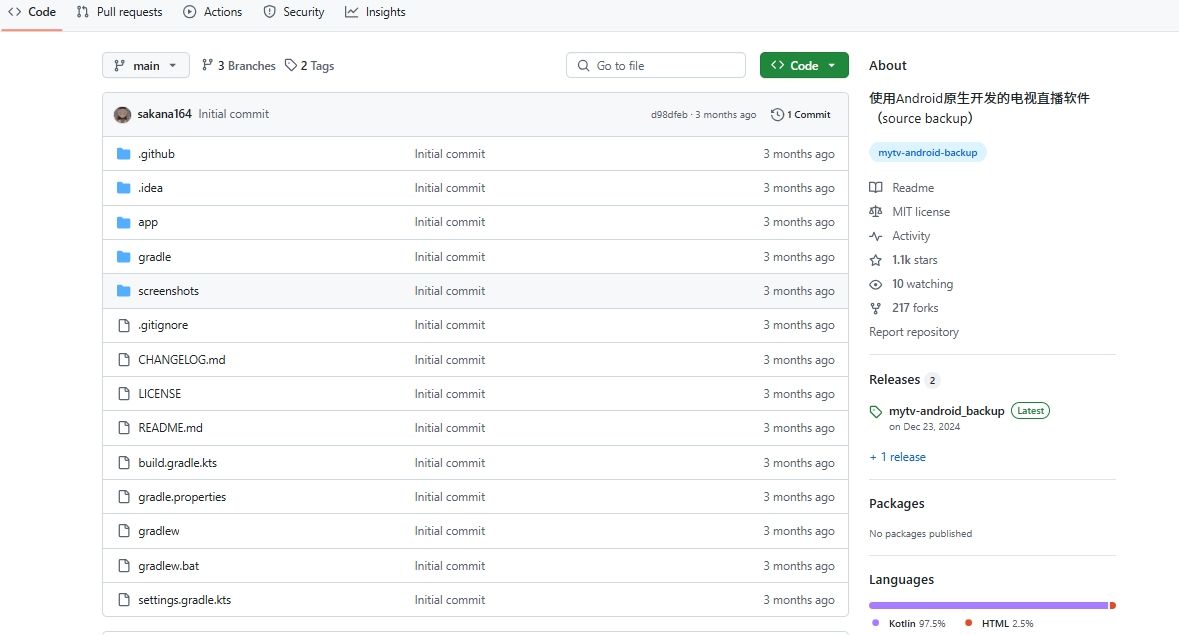The image size is (1179, 635).
Task: Click the .github folder icon
Action: 124,154
